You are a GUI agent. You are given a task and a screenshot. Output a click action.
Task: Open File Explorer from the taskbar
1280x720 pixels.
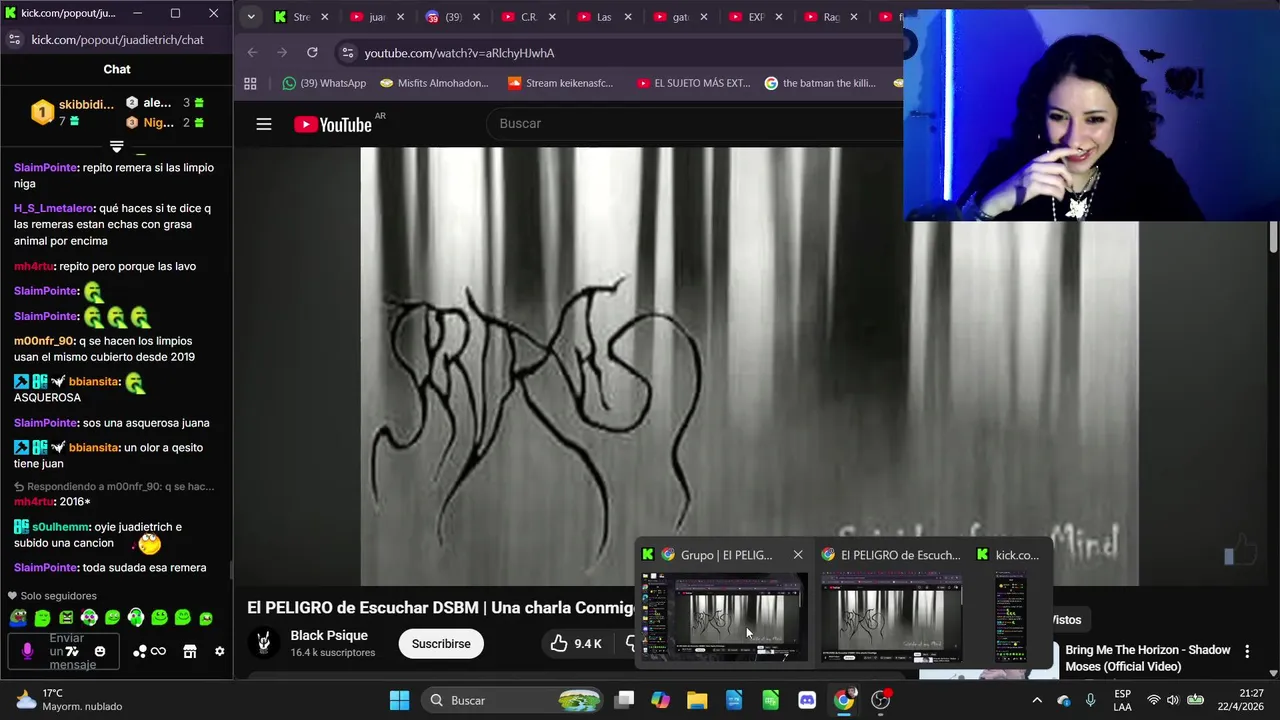(x=697, y=700)
